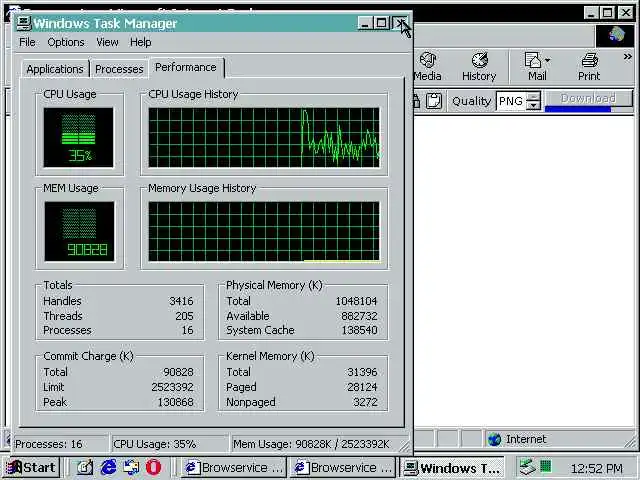Show more toolbar buttons via chevron
640x480 pixels.
[x=628, y=57]
